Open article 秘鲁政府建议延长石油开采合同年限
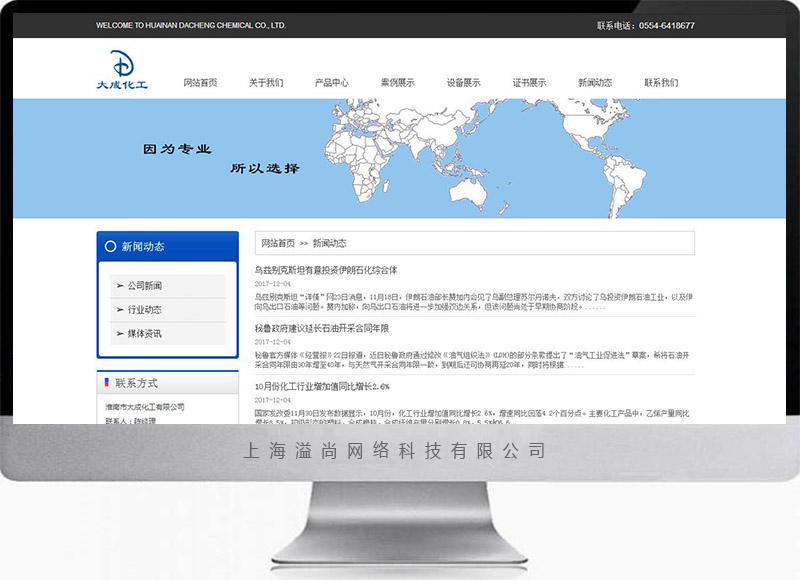 [x=321, y=328]
